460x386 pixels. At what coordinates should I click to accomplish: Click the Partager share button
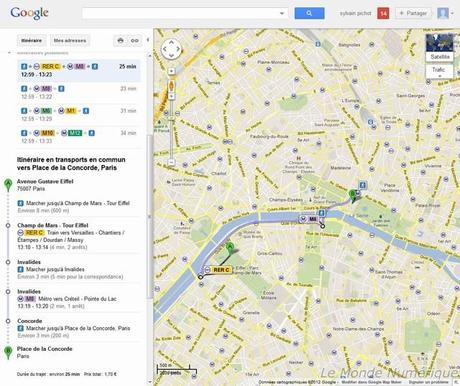click(x=413, y=13)
